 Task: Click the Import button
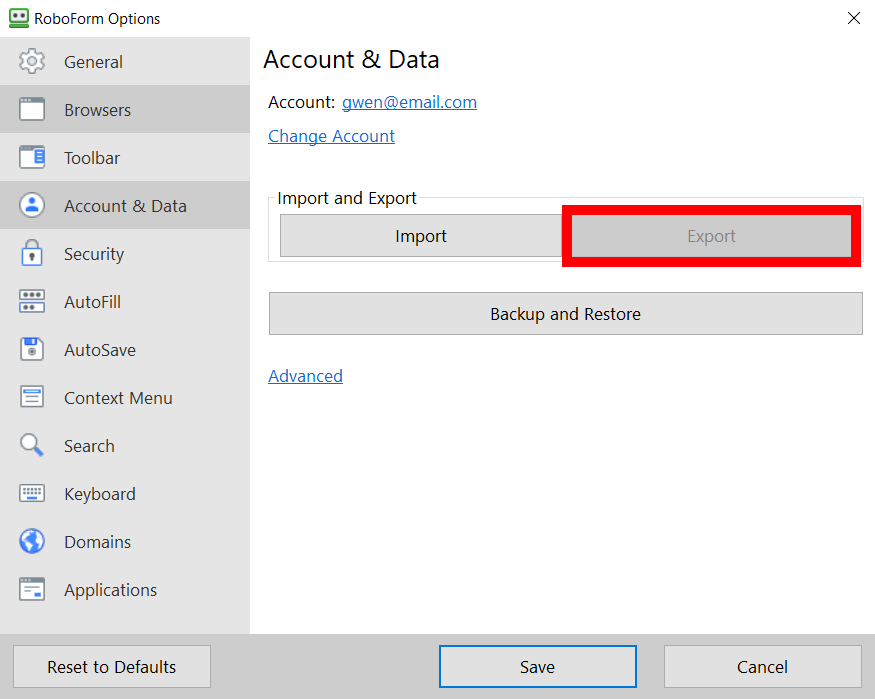click(x=421, y=236)
